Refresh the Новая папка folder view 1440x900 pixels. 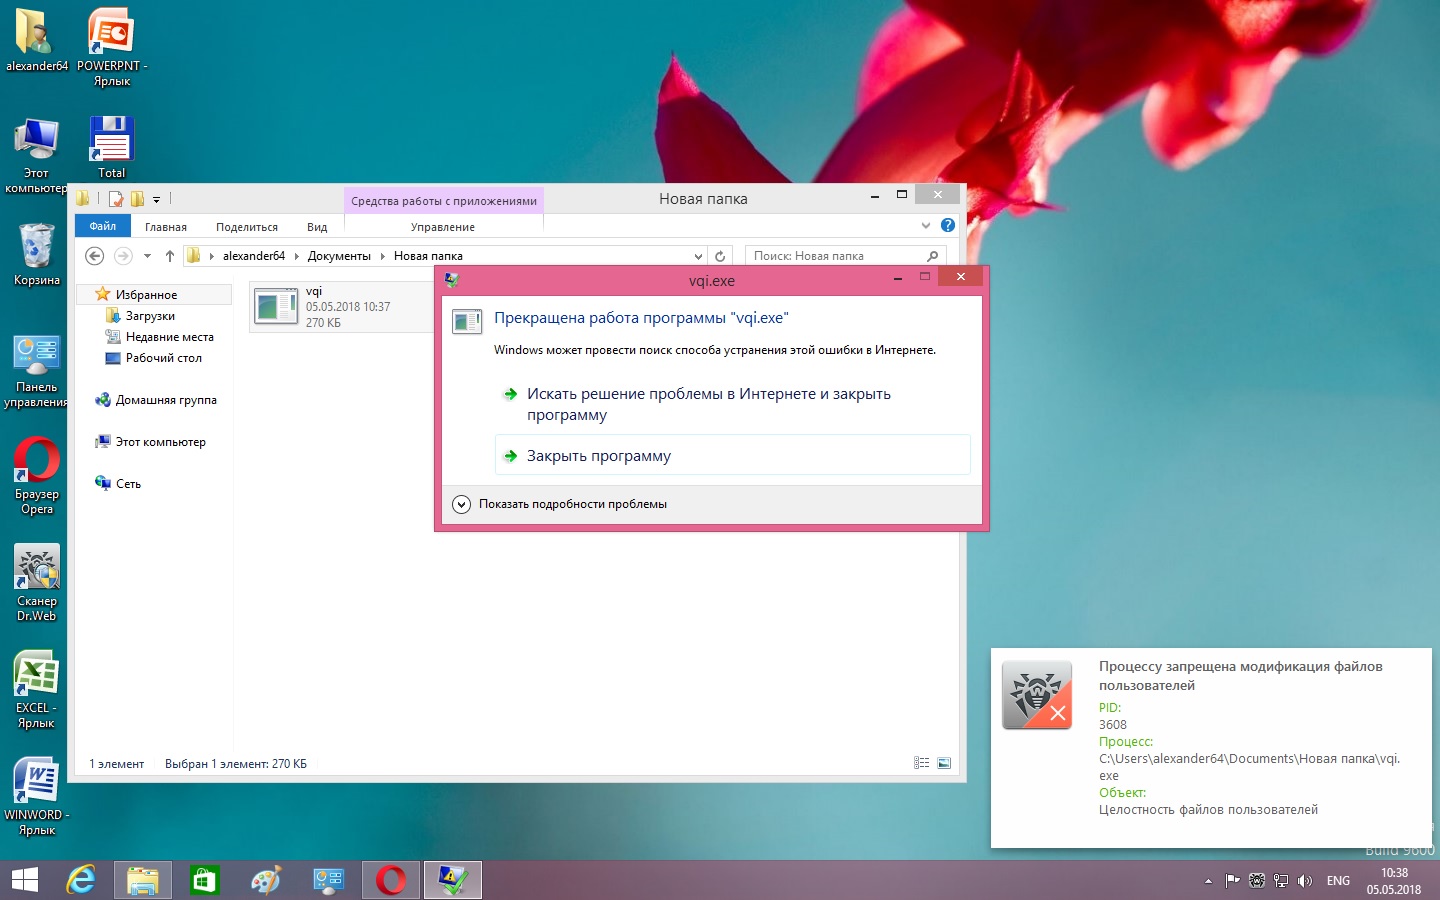[x=720, y=256]
